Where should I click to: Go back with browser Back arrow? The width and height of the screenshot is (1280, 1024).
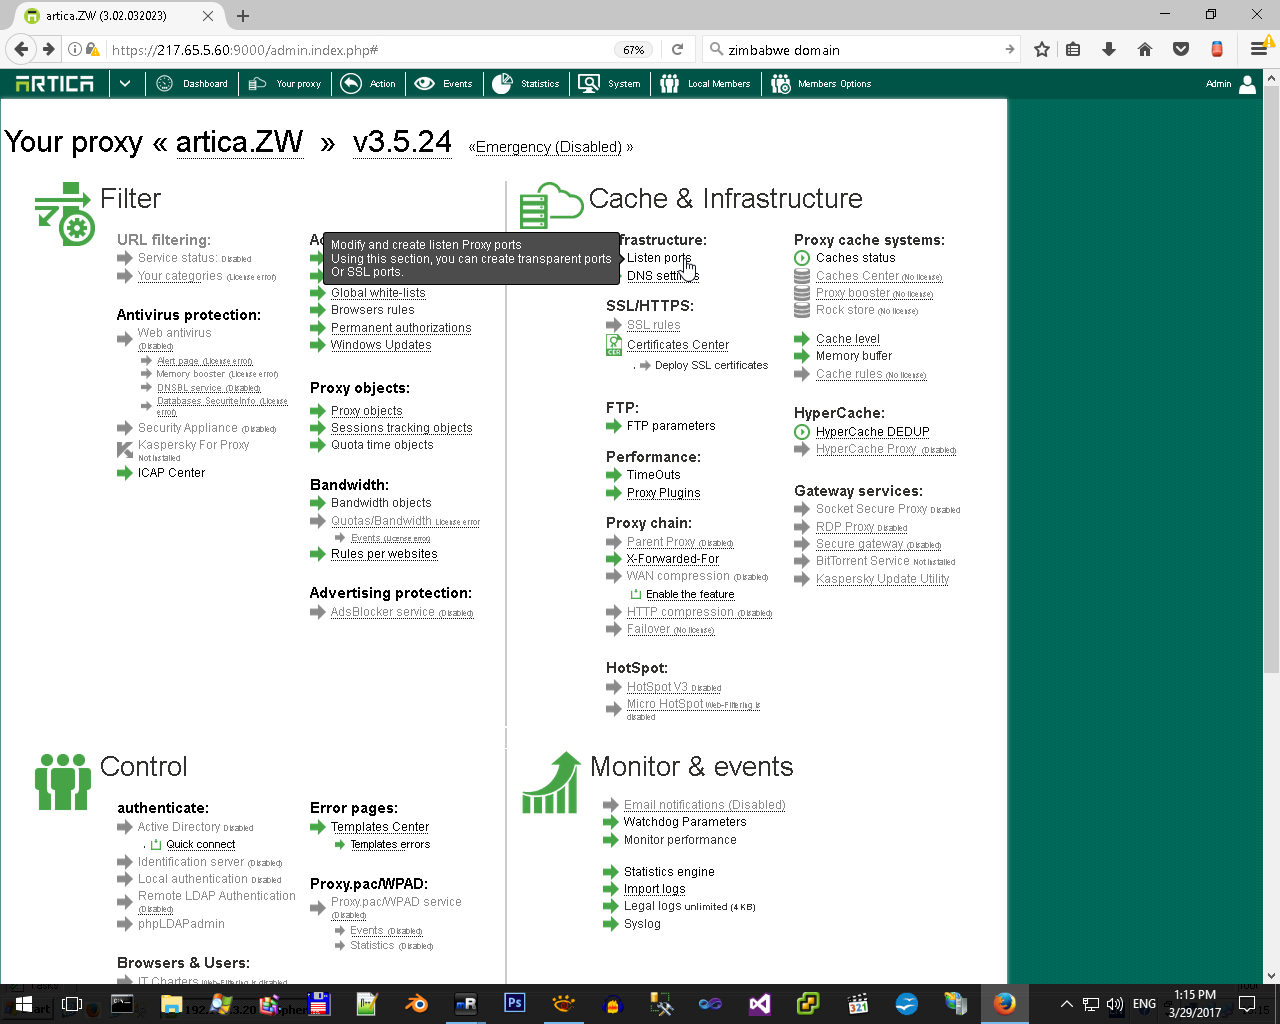[22, 49]
